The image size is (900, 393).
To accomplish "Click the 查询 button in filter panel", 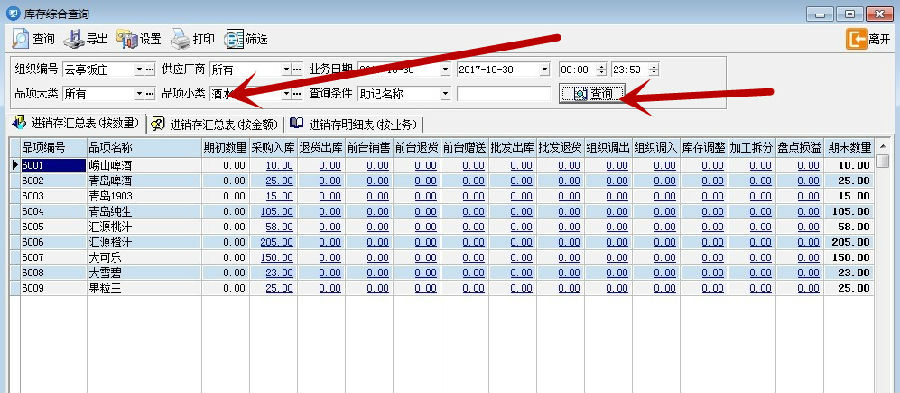I will [592, 93].
